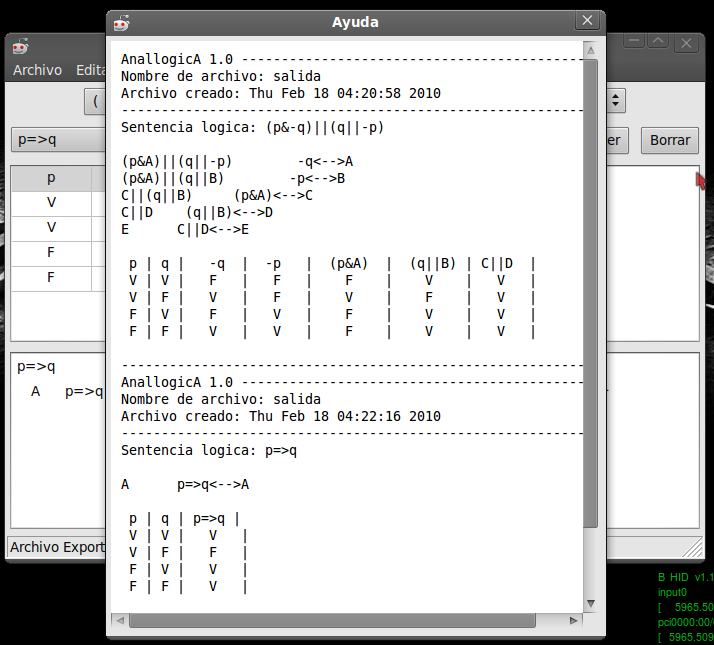This screenshot has width=714, height=645.
Task: Click the p=>q expression input field
Action: point(58,139)
